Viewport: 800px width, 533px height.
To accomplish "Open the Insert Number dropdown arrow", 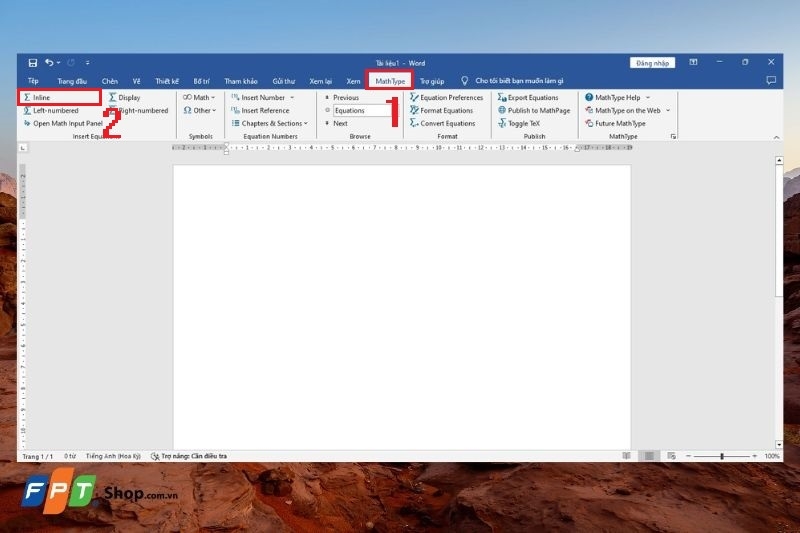I will click(292, 97).
